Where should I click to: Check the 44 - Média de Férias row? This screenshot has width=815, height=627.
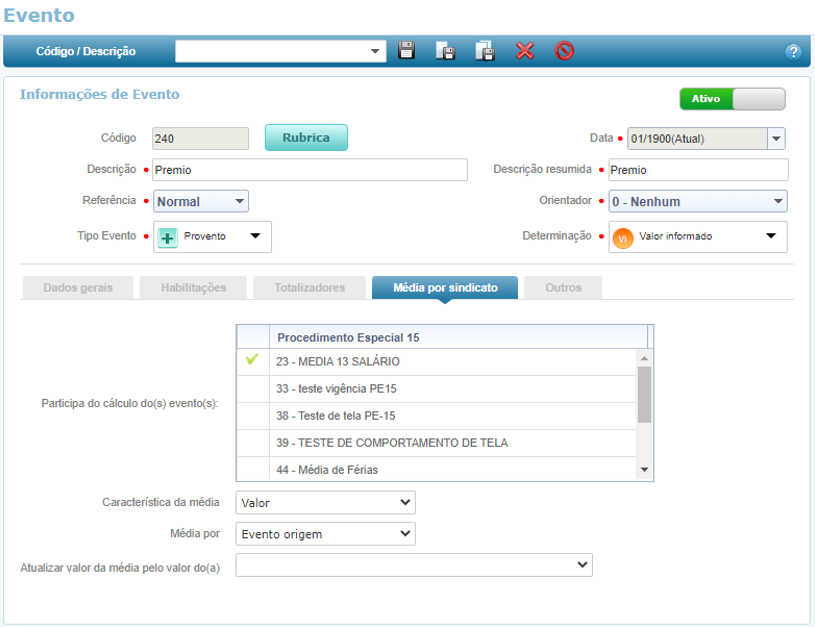click(252, 469)
